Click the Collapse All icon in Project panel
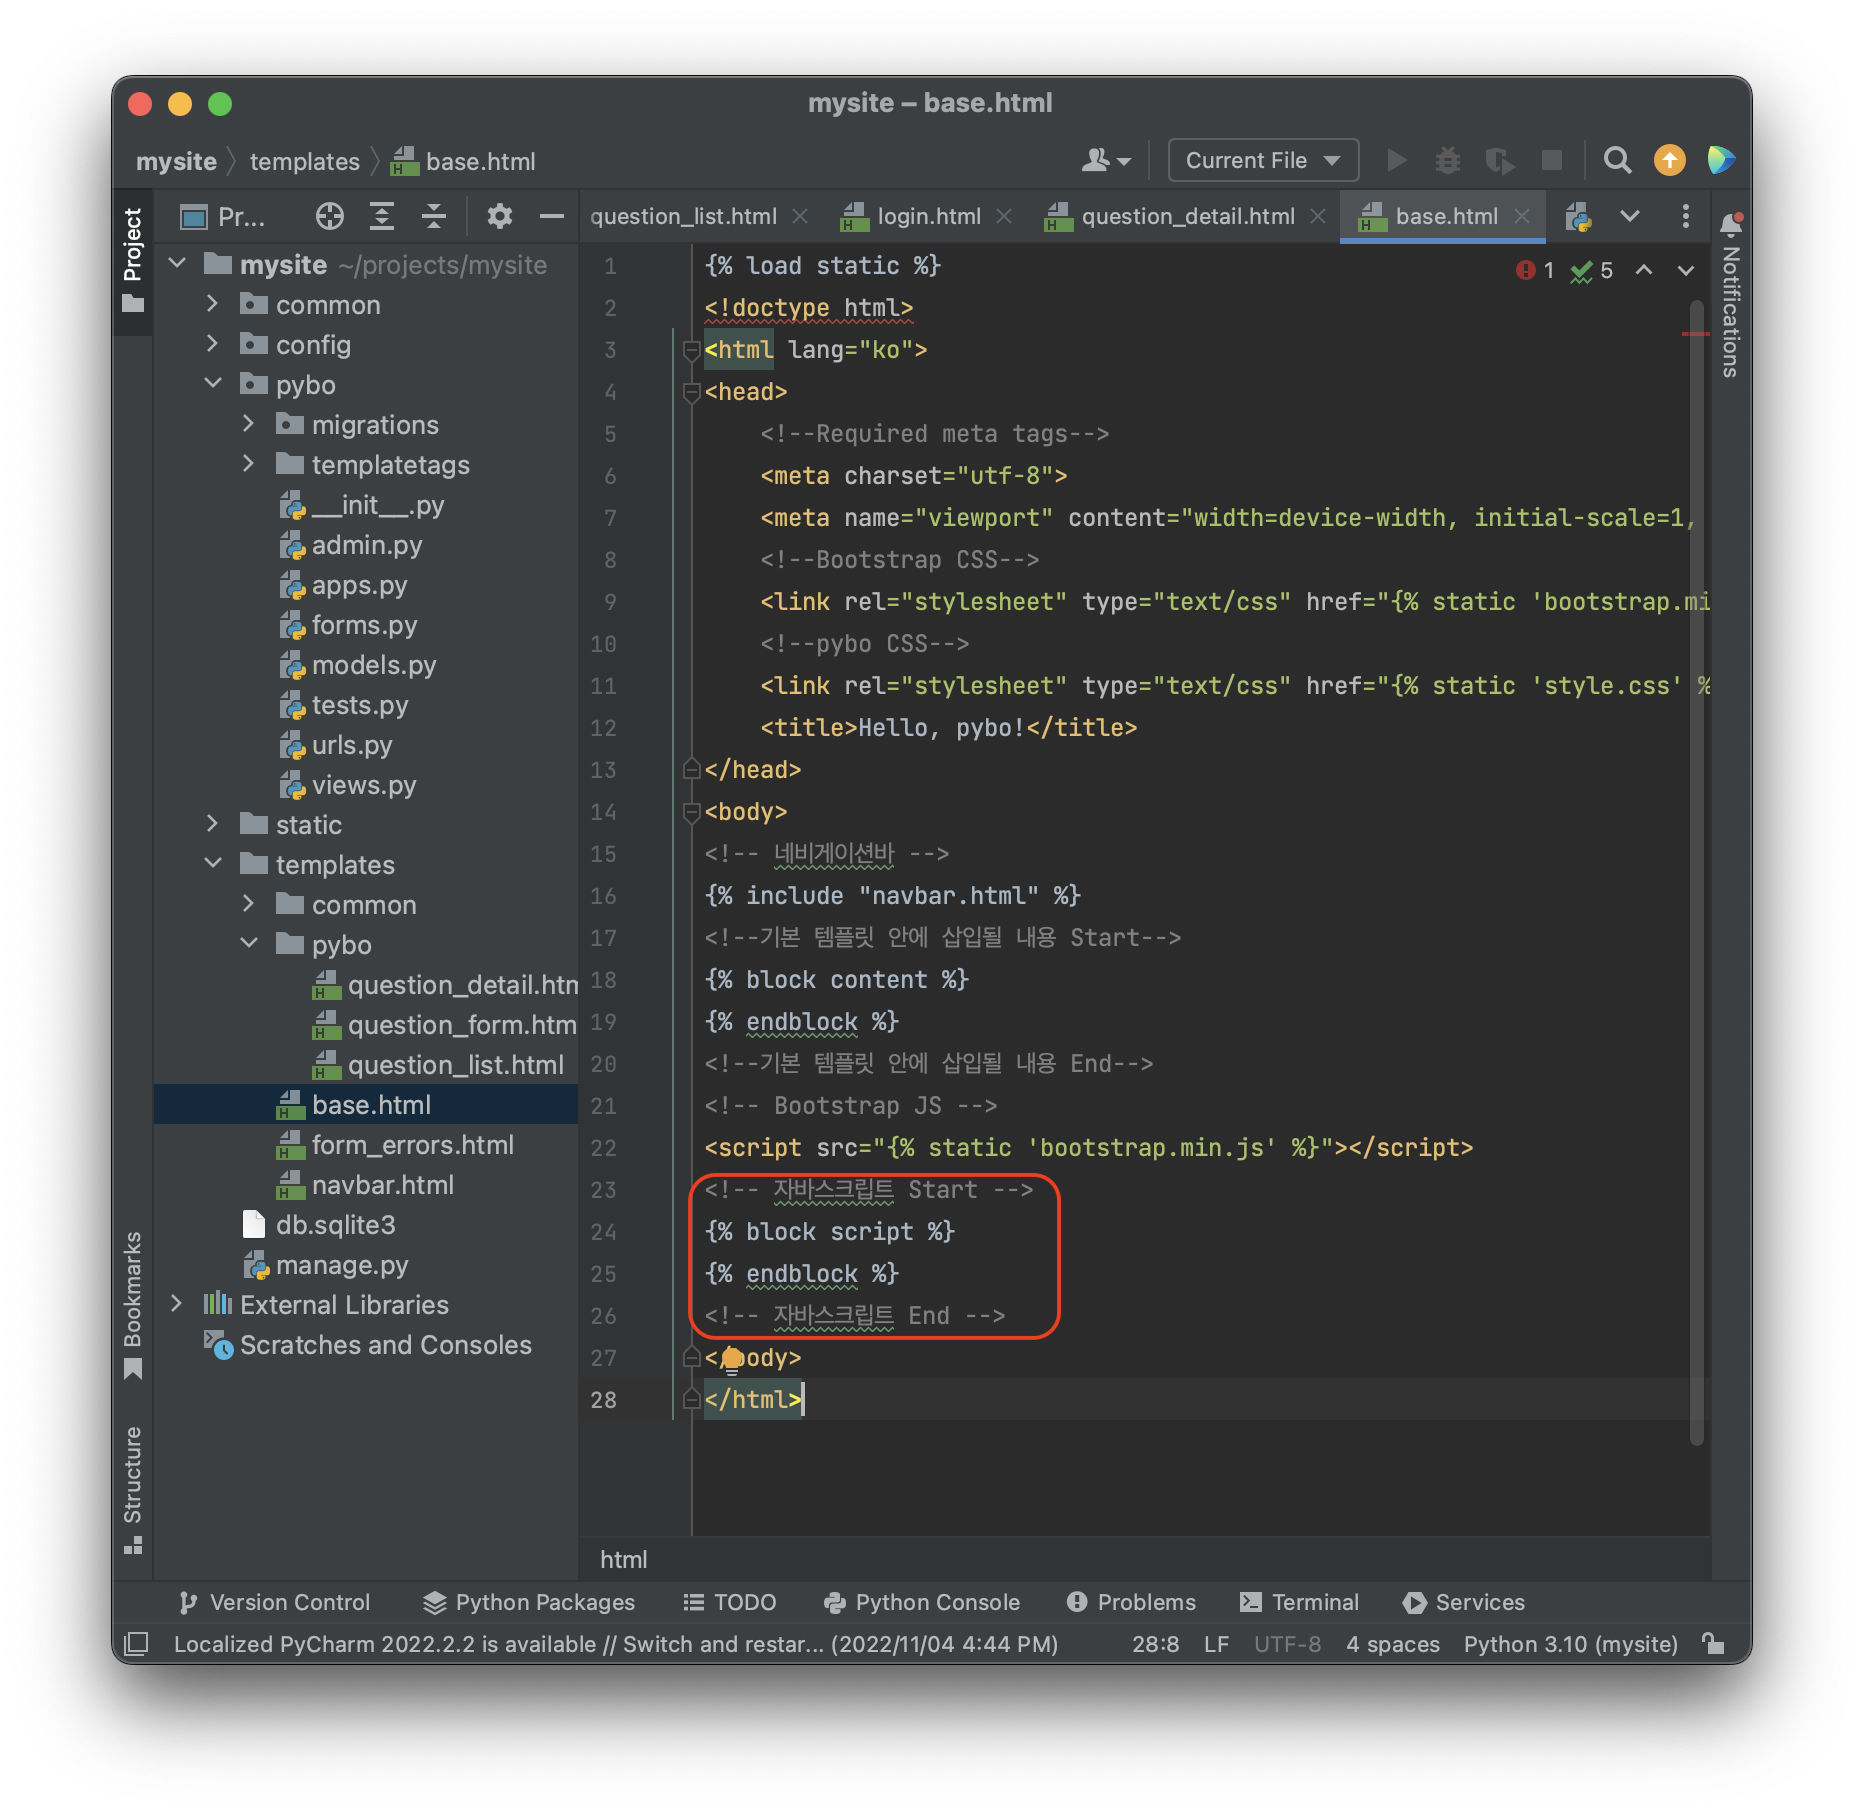Viewport: 1864px width, 1812px height. [434, 216]
